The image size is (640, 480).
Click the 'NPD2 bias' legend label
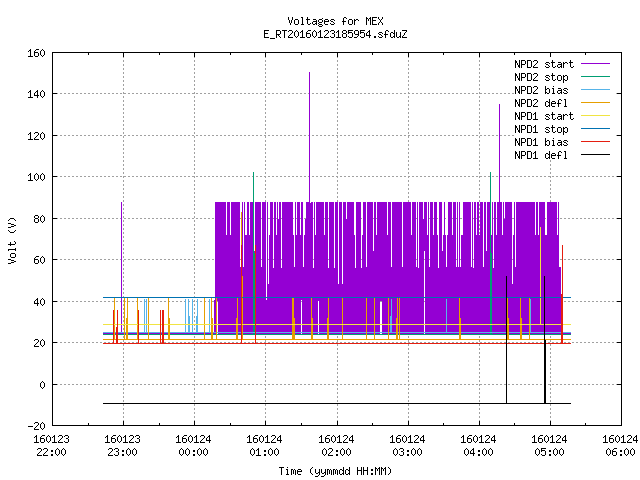(541, 90)
